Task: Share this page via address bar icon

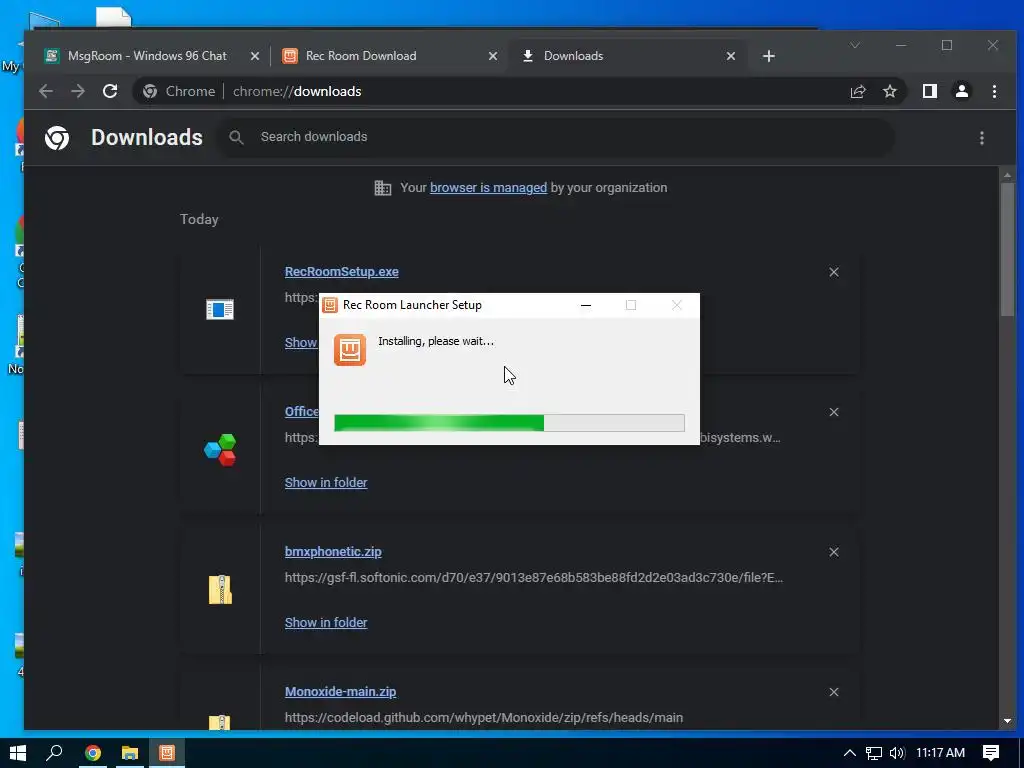Action: pyautogui.click(x=857, y=91)
